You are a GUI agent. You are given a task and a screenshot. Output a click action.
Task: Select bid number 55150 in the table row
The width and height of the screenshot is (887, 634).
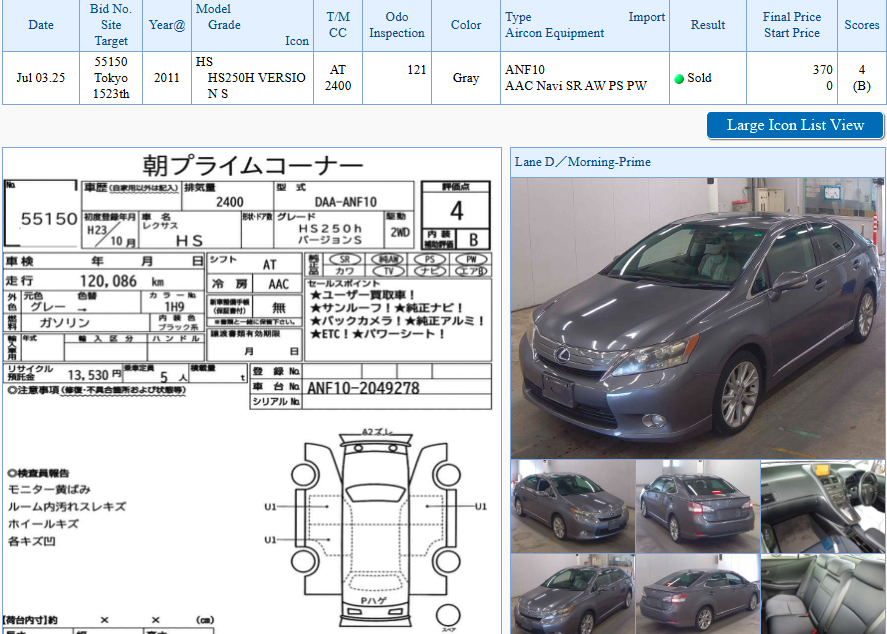(111, 62)
